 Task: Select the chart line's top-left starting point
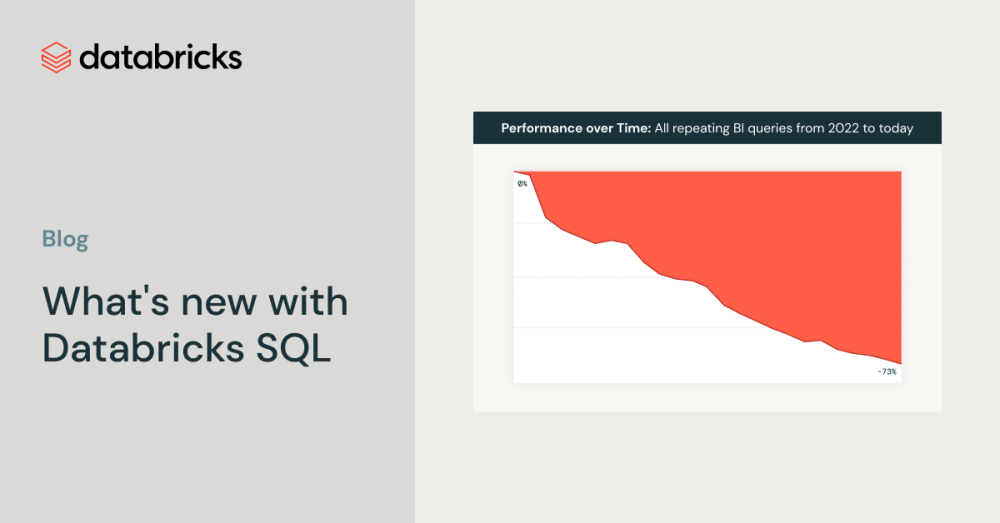point(516,172)
